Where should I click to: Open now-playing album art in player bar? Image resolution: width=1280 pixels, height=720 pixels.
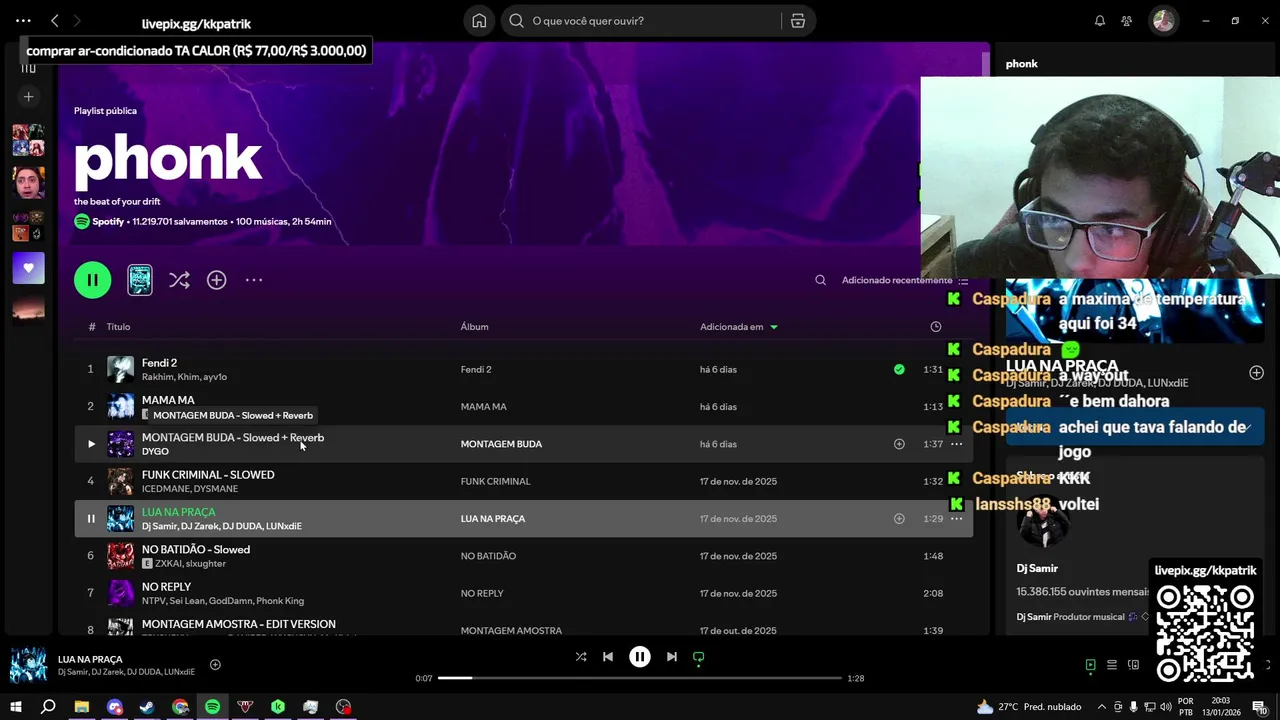pyautogui.click(x=28, y=665)
